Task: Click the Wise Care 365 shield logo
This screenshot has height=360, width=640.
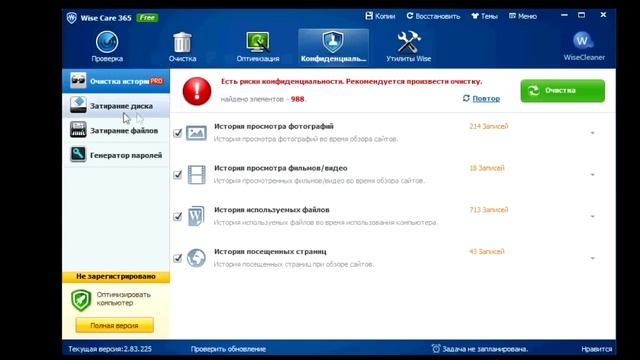Action: (71, 18)
